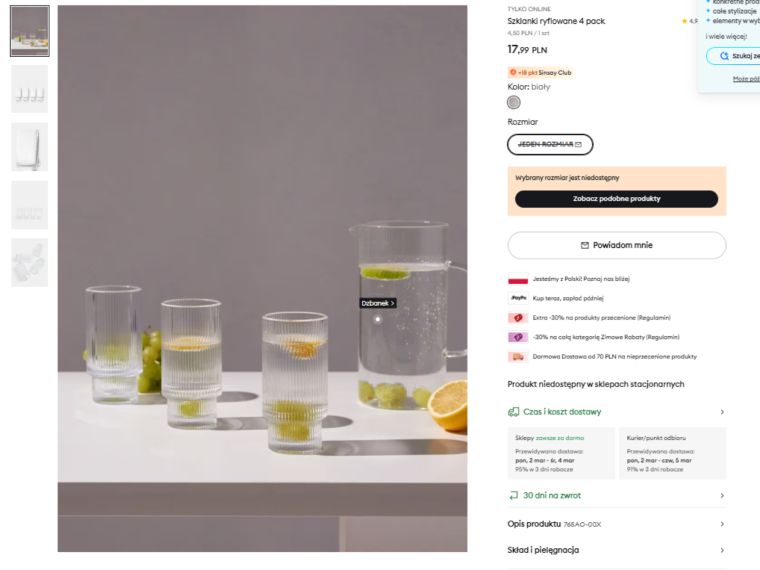Expand the Opis produktu section
Screen dimensions: 760x570
pyautogui.click(x=616, y=524)
